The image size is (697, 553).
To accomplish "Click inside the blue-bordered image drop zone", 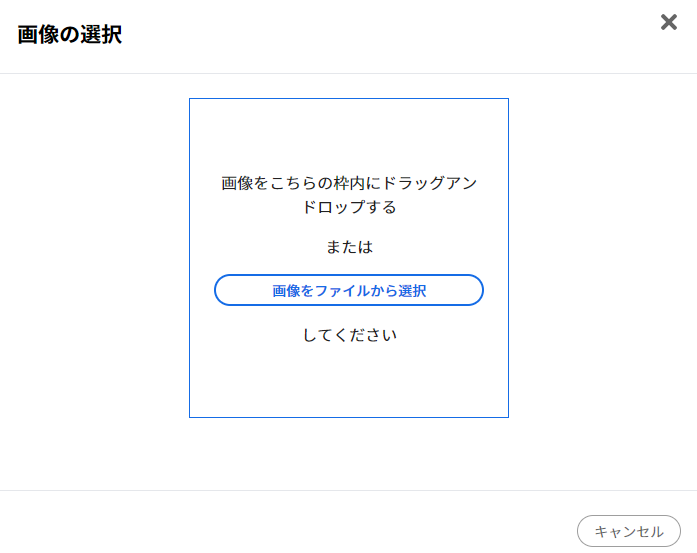I will point(349,258).
